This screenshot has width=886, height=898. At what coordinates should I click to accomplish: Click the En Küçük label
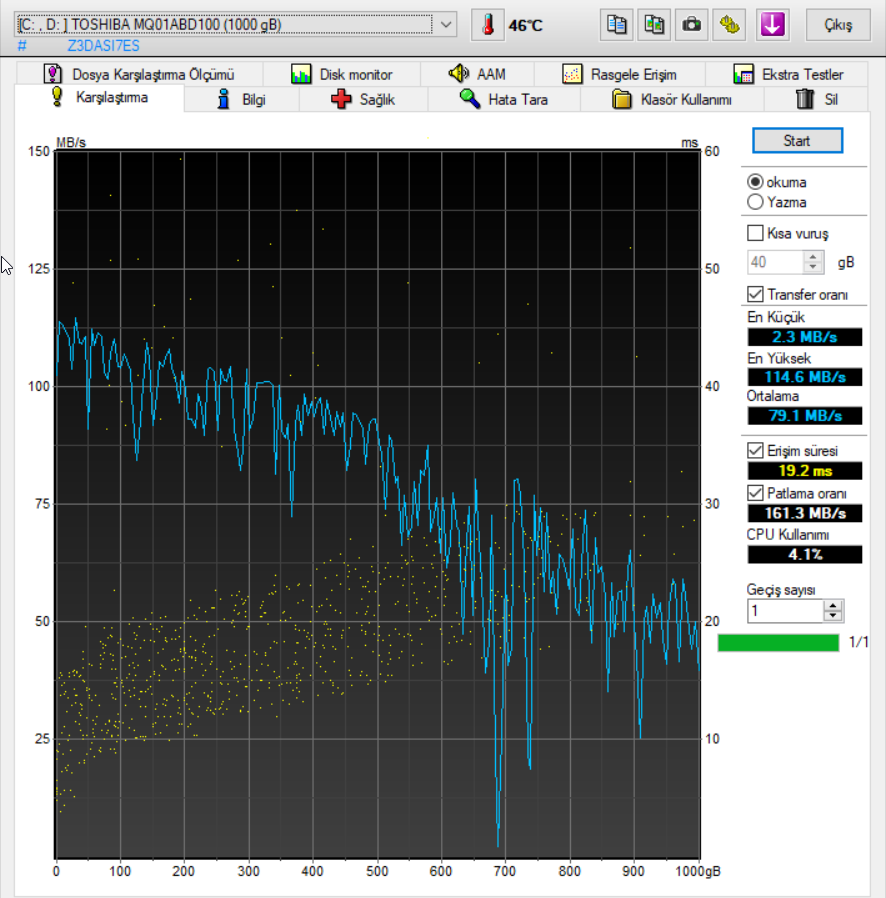[x=776, y=317]
